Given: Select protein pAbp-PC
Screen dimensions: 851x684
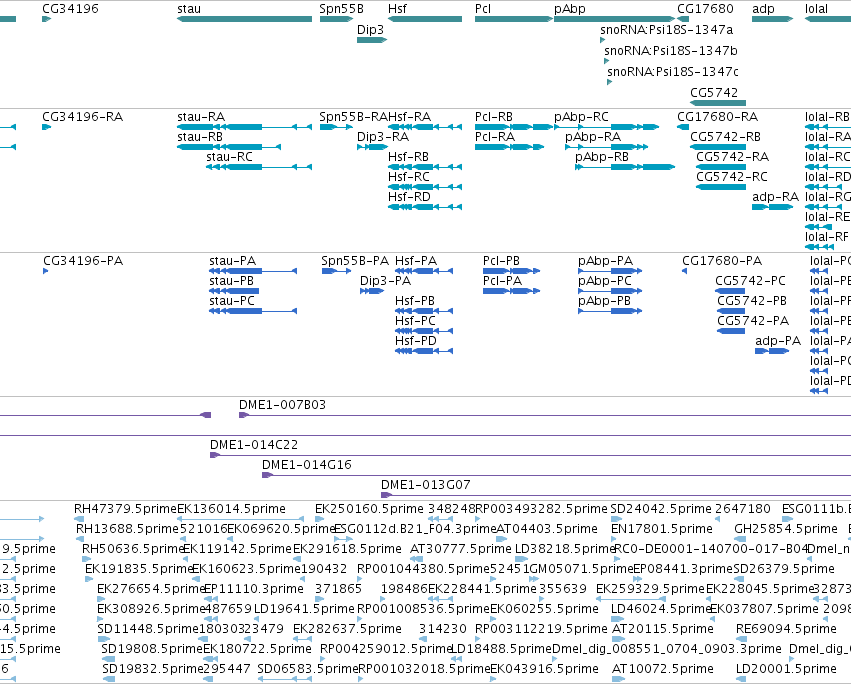Looking at the screenshot, I should [x=605, y=281].
